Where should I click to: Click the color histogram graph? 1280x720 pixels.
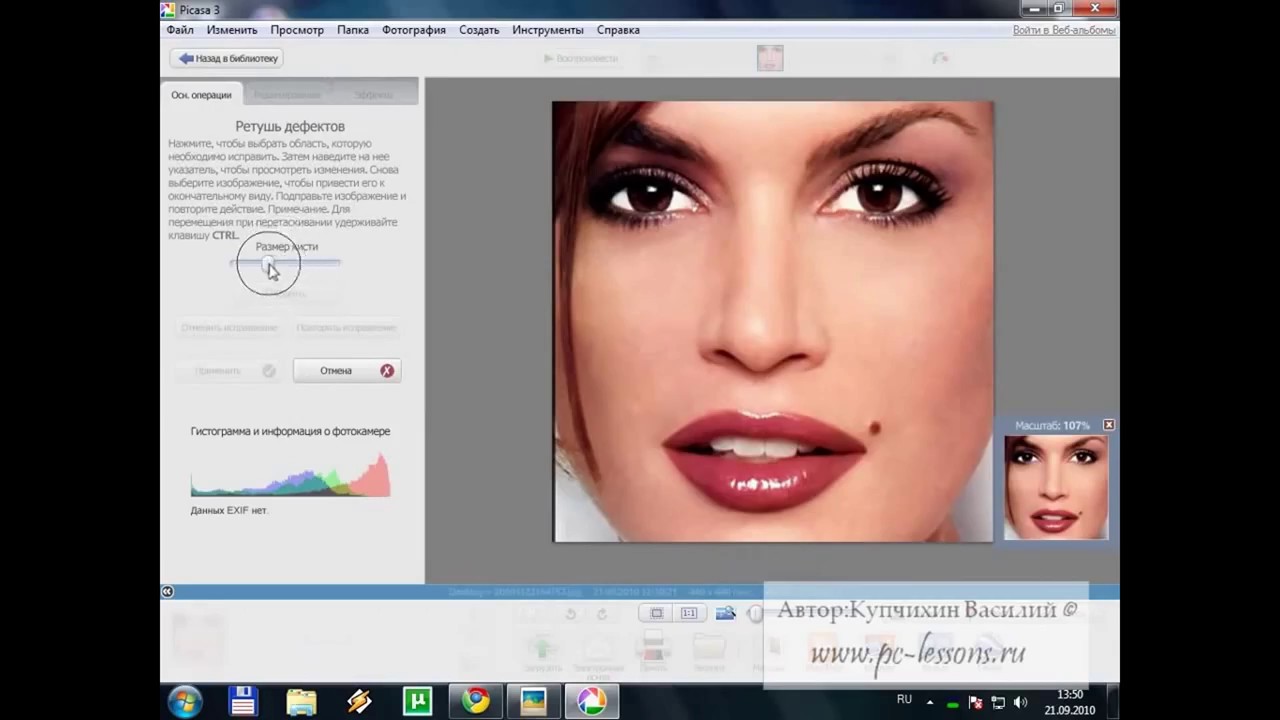click(x=290, y=474)
